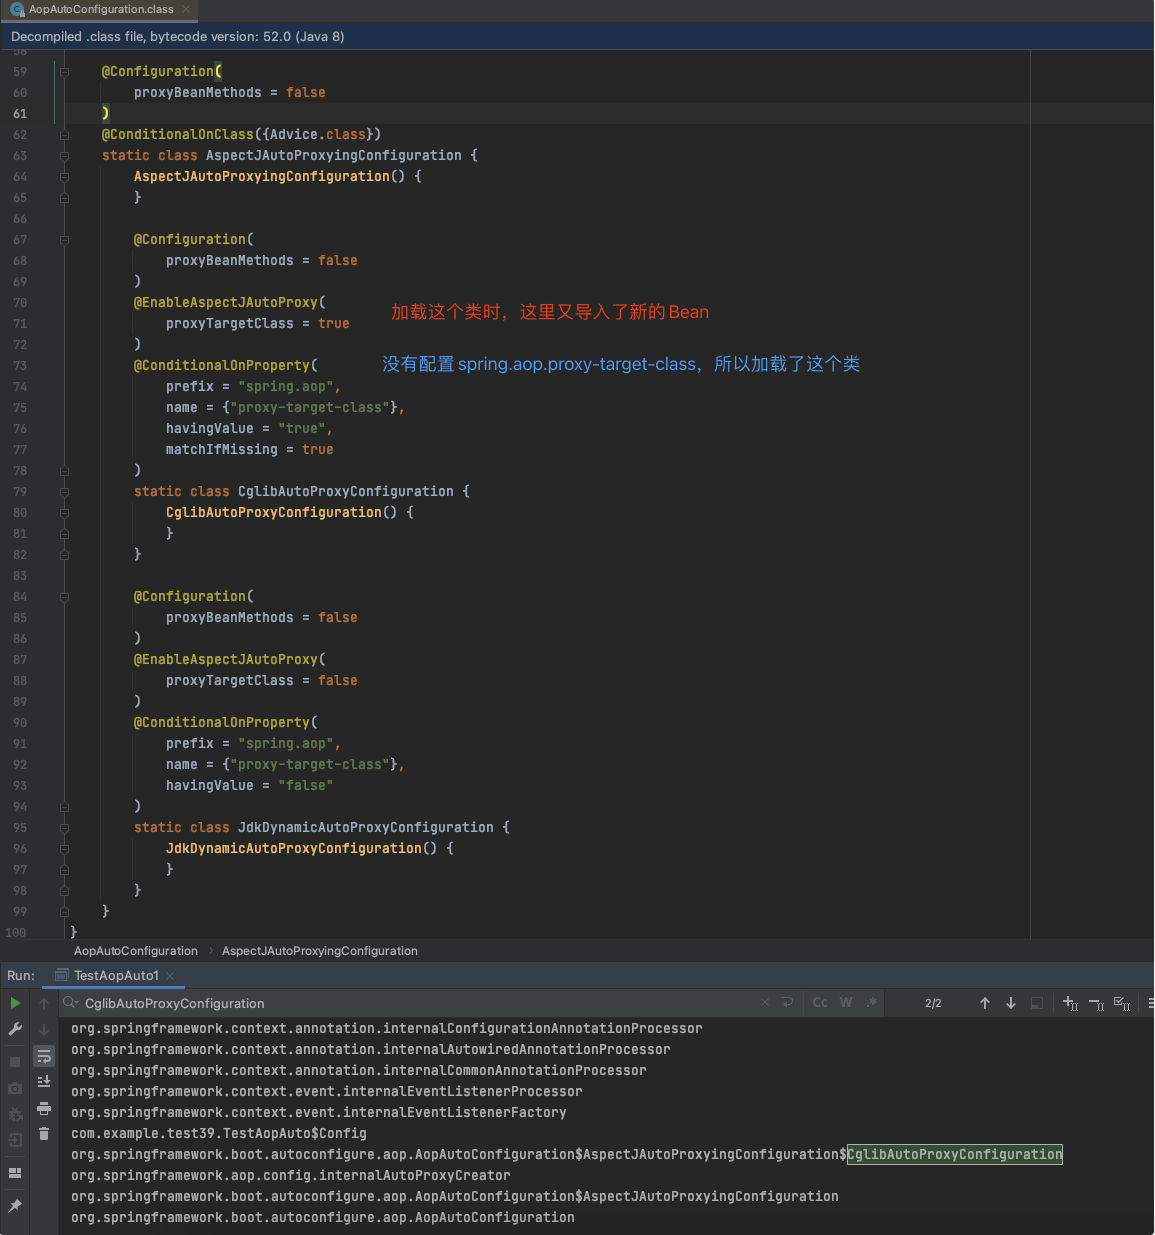Image resolution: width=1155 pixels, height=1235 pixels.
Task: Click the attach debugger bug icon
Action: pos(15,1114)
